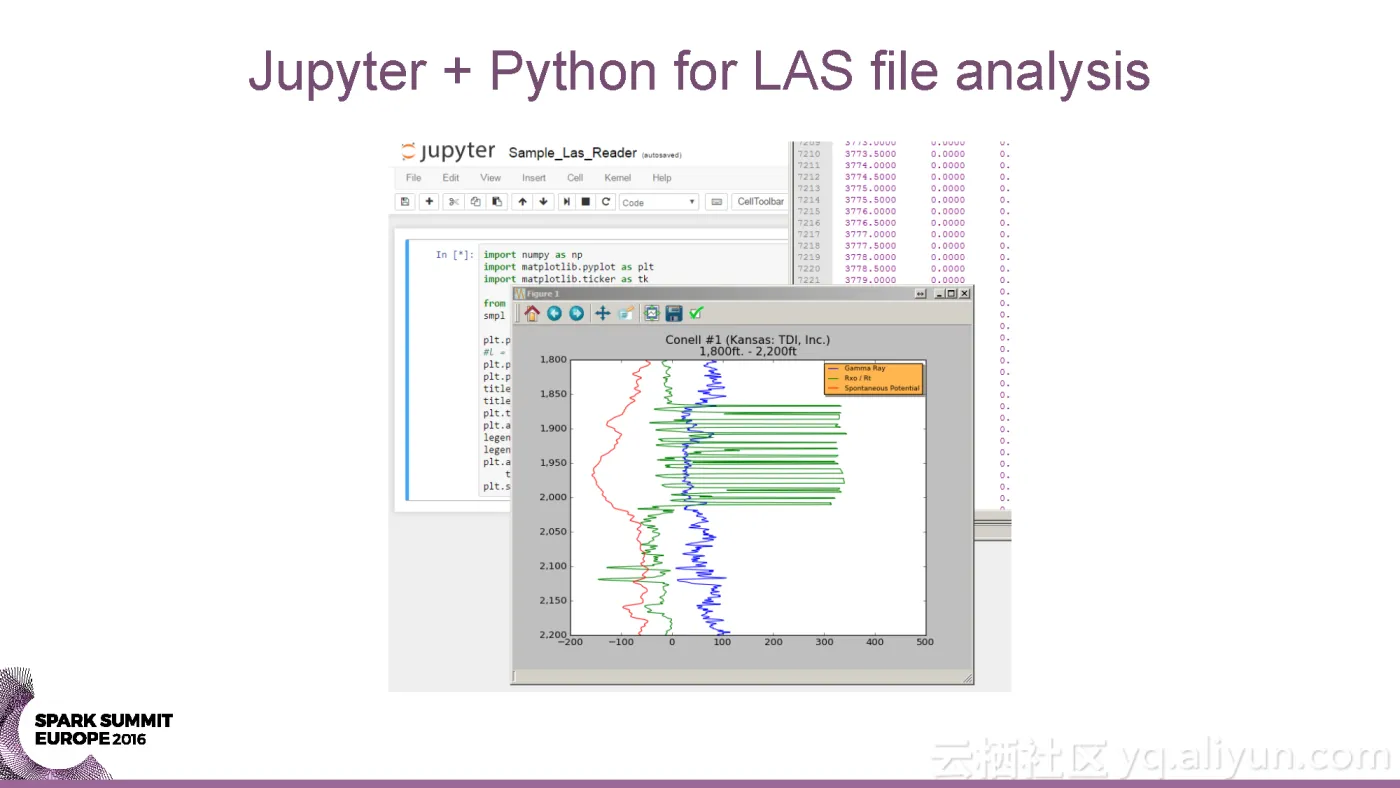The width and height of the screenshot is (1400, 788).
Task: Click the y-axis label 2,000
Action: 551,497
